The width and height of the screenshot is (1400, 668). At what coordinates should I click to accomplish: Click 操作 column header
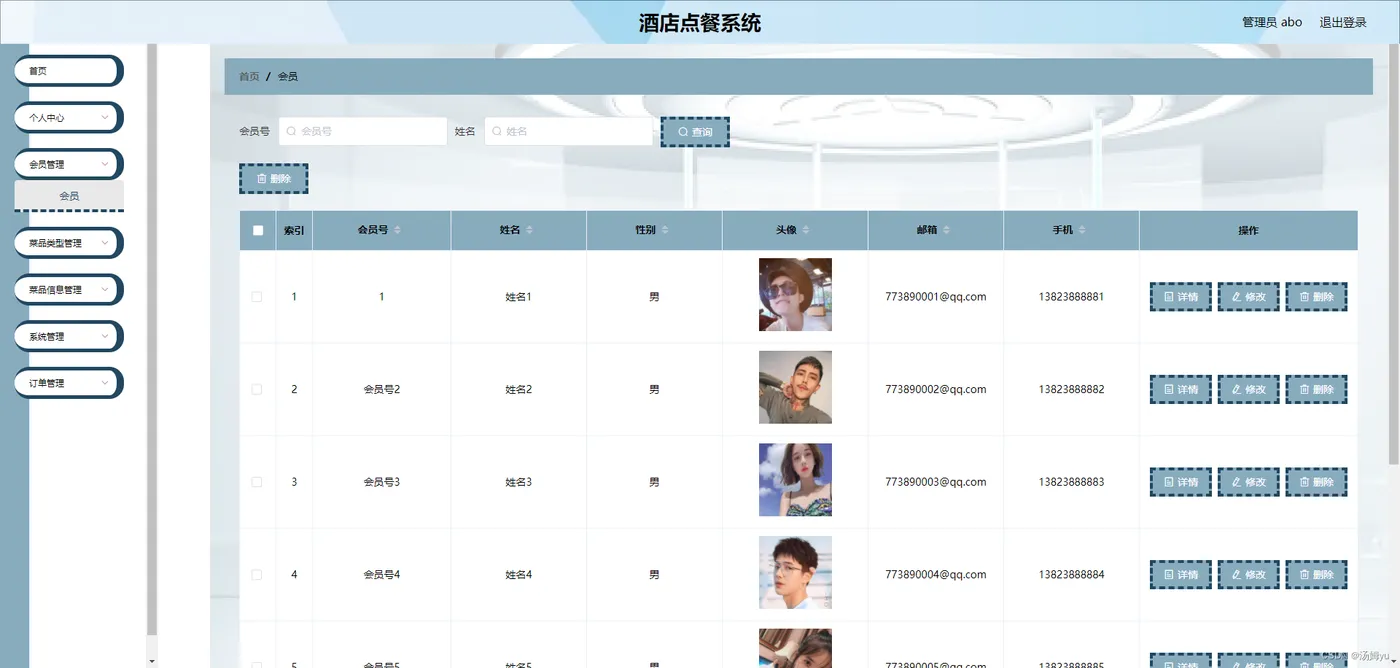(1248, 230)
